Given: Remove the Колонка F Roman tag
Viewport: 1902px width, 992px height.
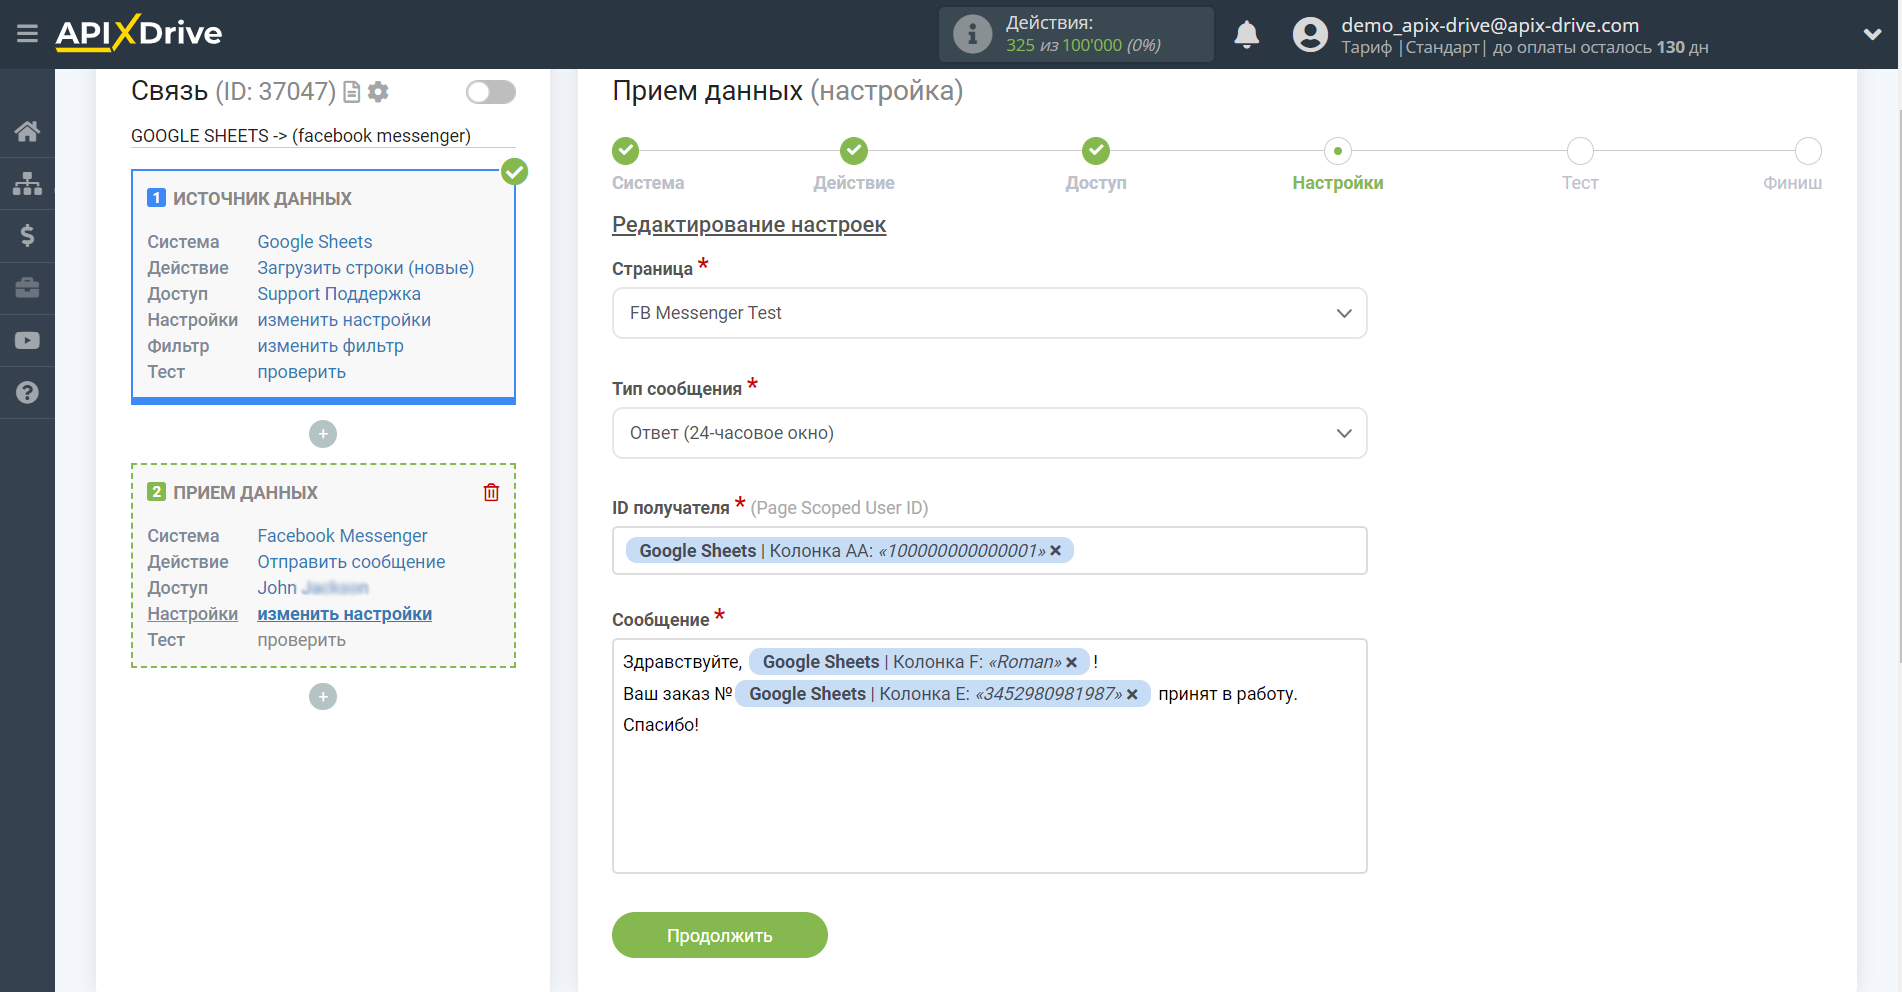Looking at the screenshot, I should (x=1071, y=662).
